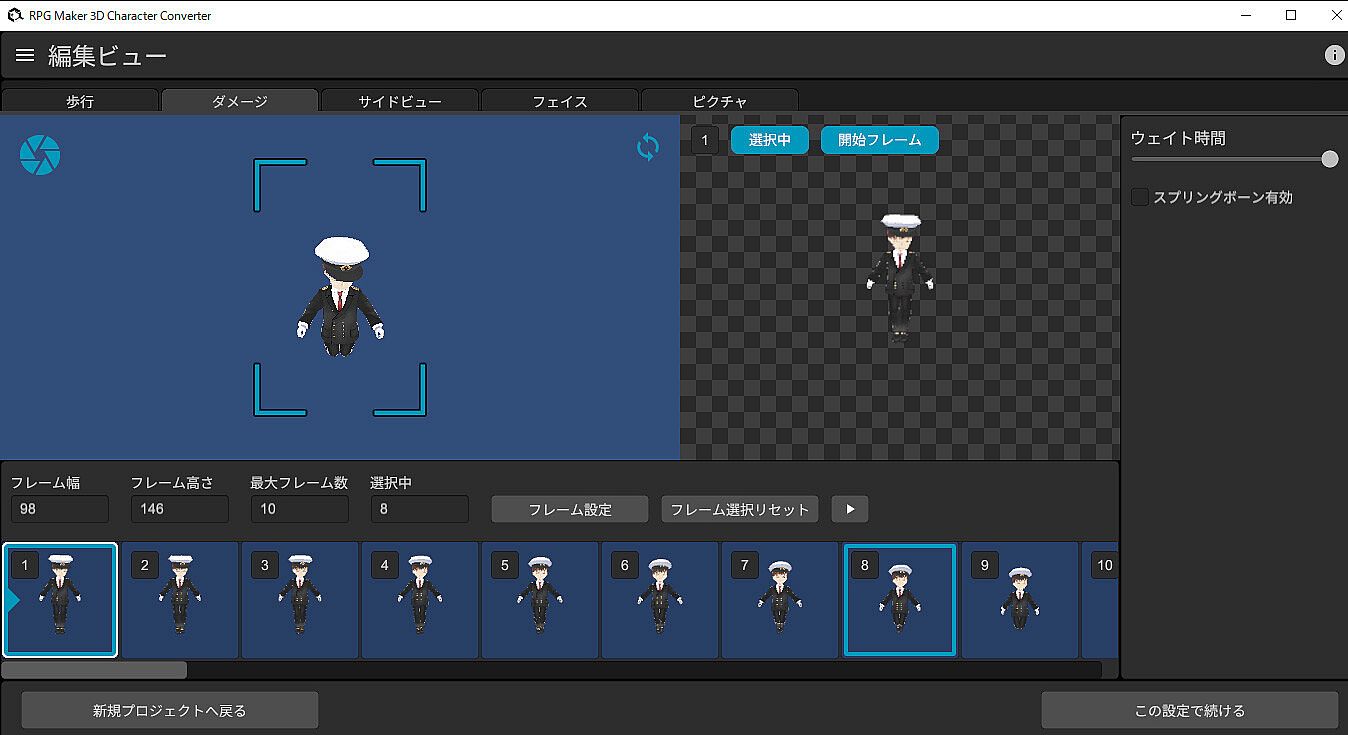The width and height of the screenshot is (1348, 735).
Task: Click the rotate/refresh view icon
Action: pos(648,148)
